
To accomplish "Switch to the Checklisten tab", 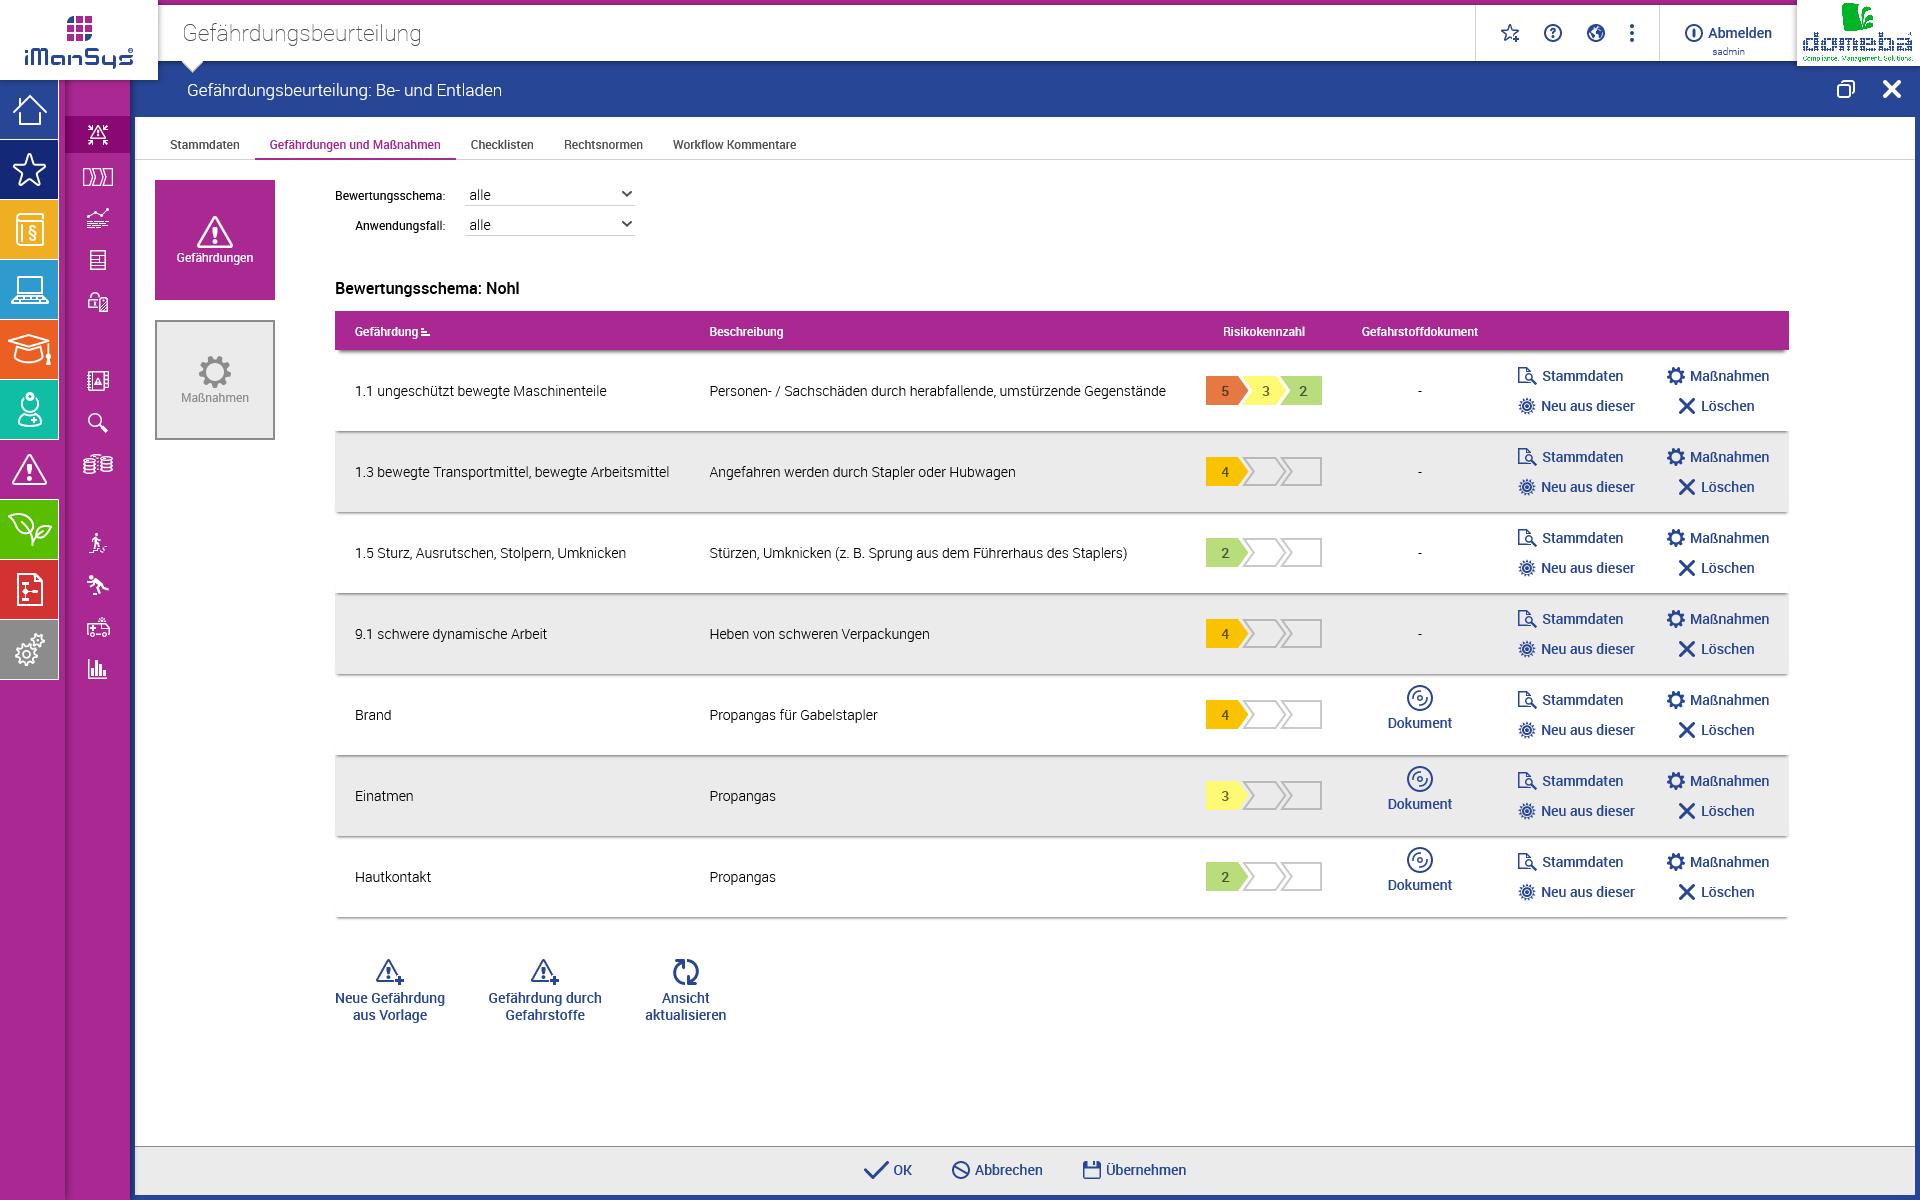I will pyautogui.click(x=502, y=144).
